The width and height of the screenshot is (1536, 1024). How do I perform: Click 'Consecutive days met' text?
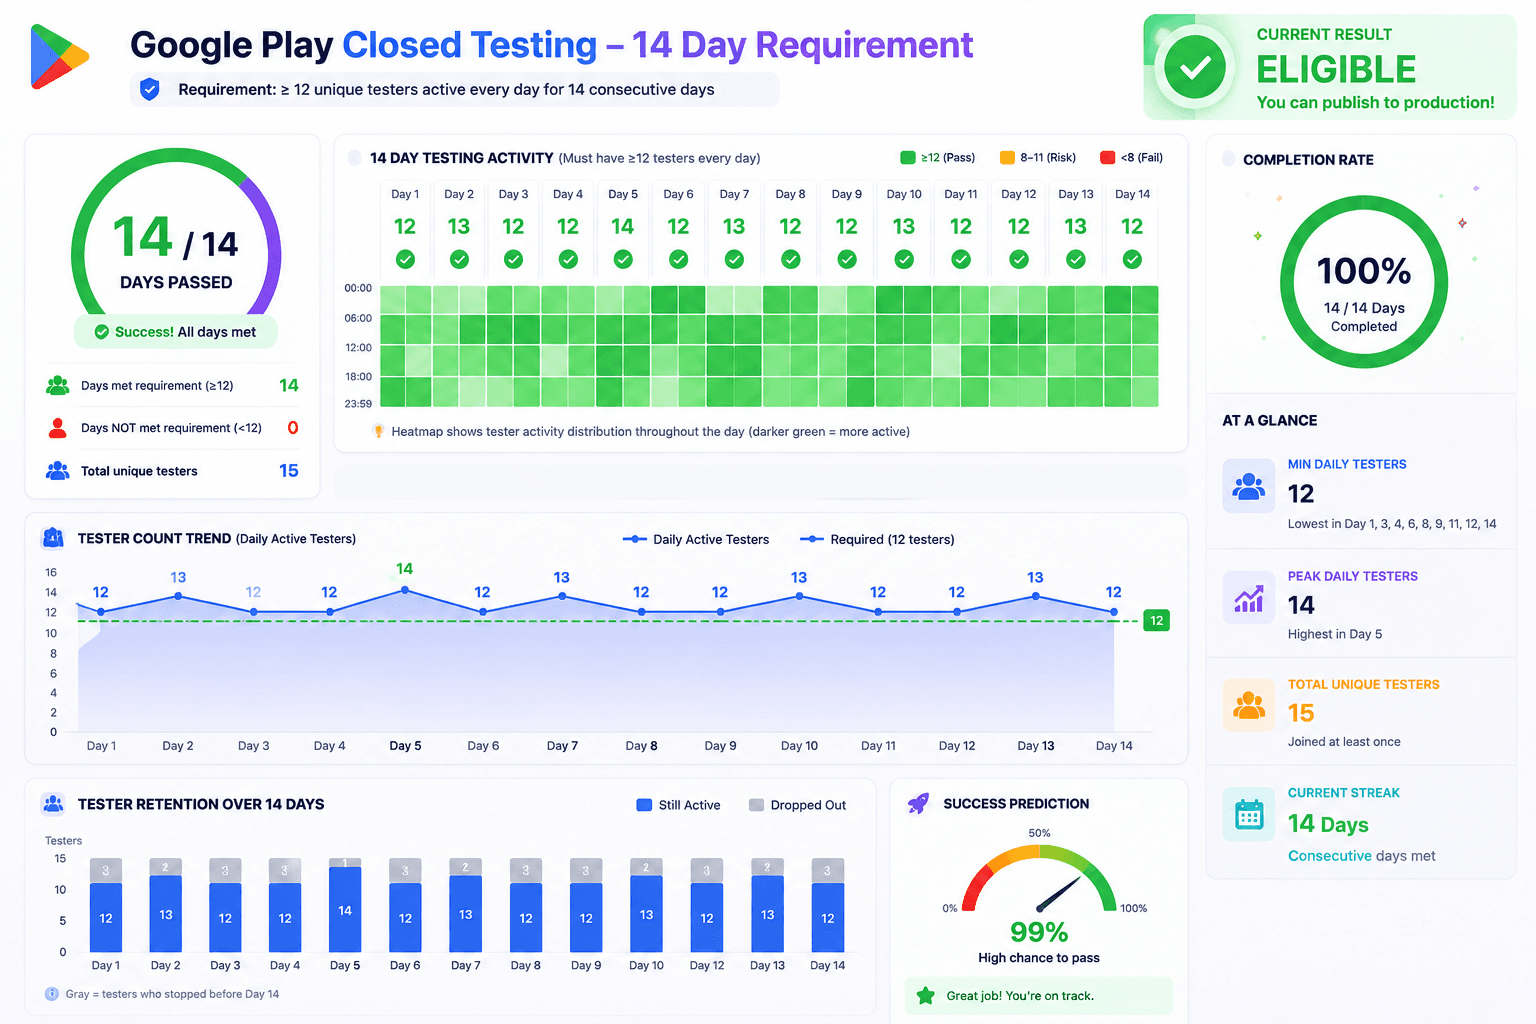pyautogui.click(x=1361, y=856)
